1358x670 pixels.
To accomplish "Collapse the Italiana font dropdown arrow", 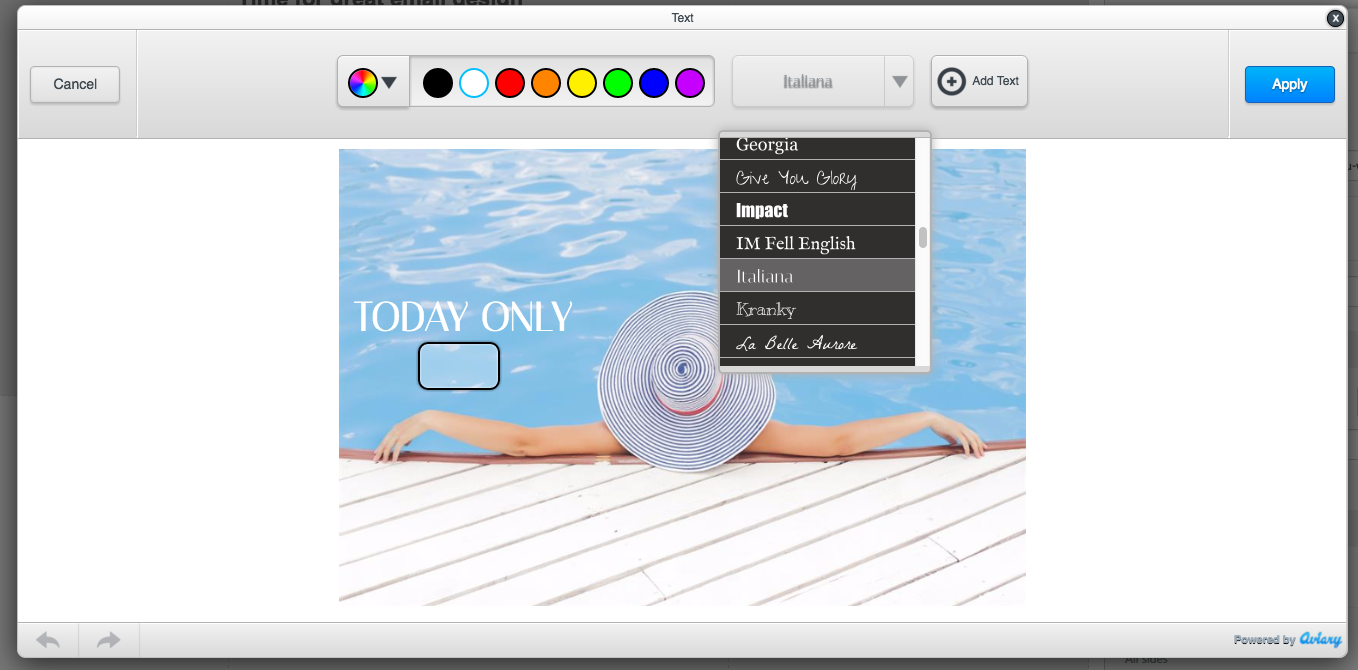I will tap(899, 82).
